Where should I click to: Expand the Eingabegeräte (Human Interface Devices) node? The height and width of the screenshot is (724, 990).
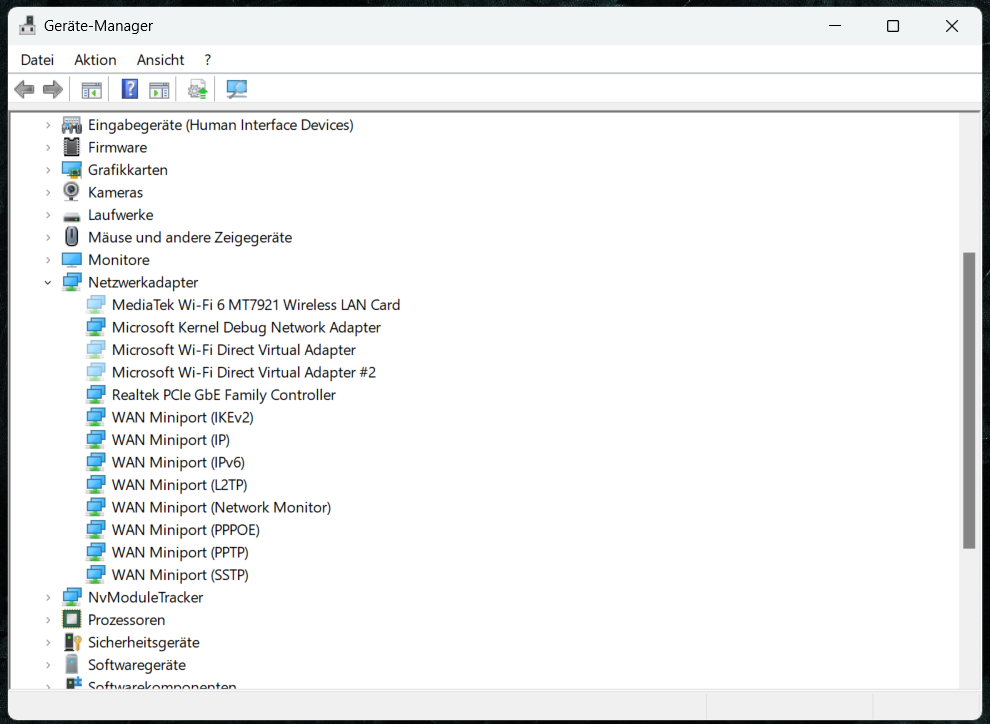[48, 125]
